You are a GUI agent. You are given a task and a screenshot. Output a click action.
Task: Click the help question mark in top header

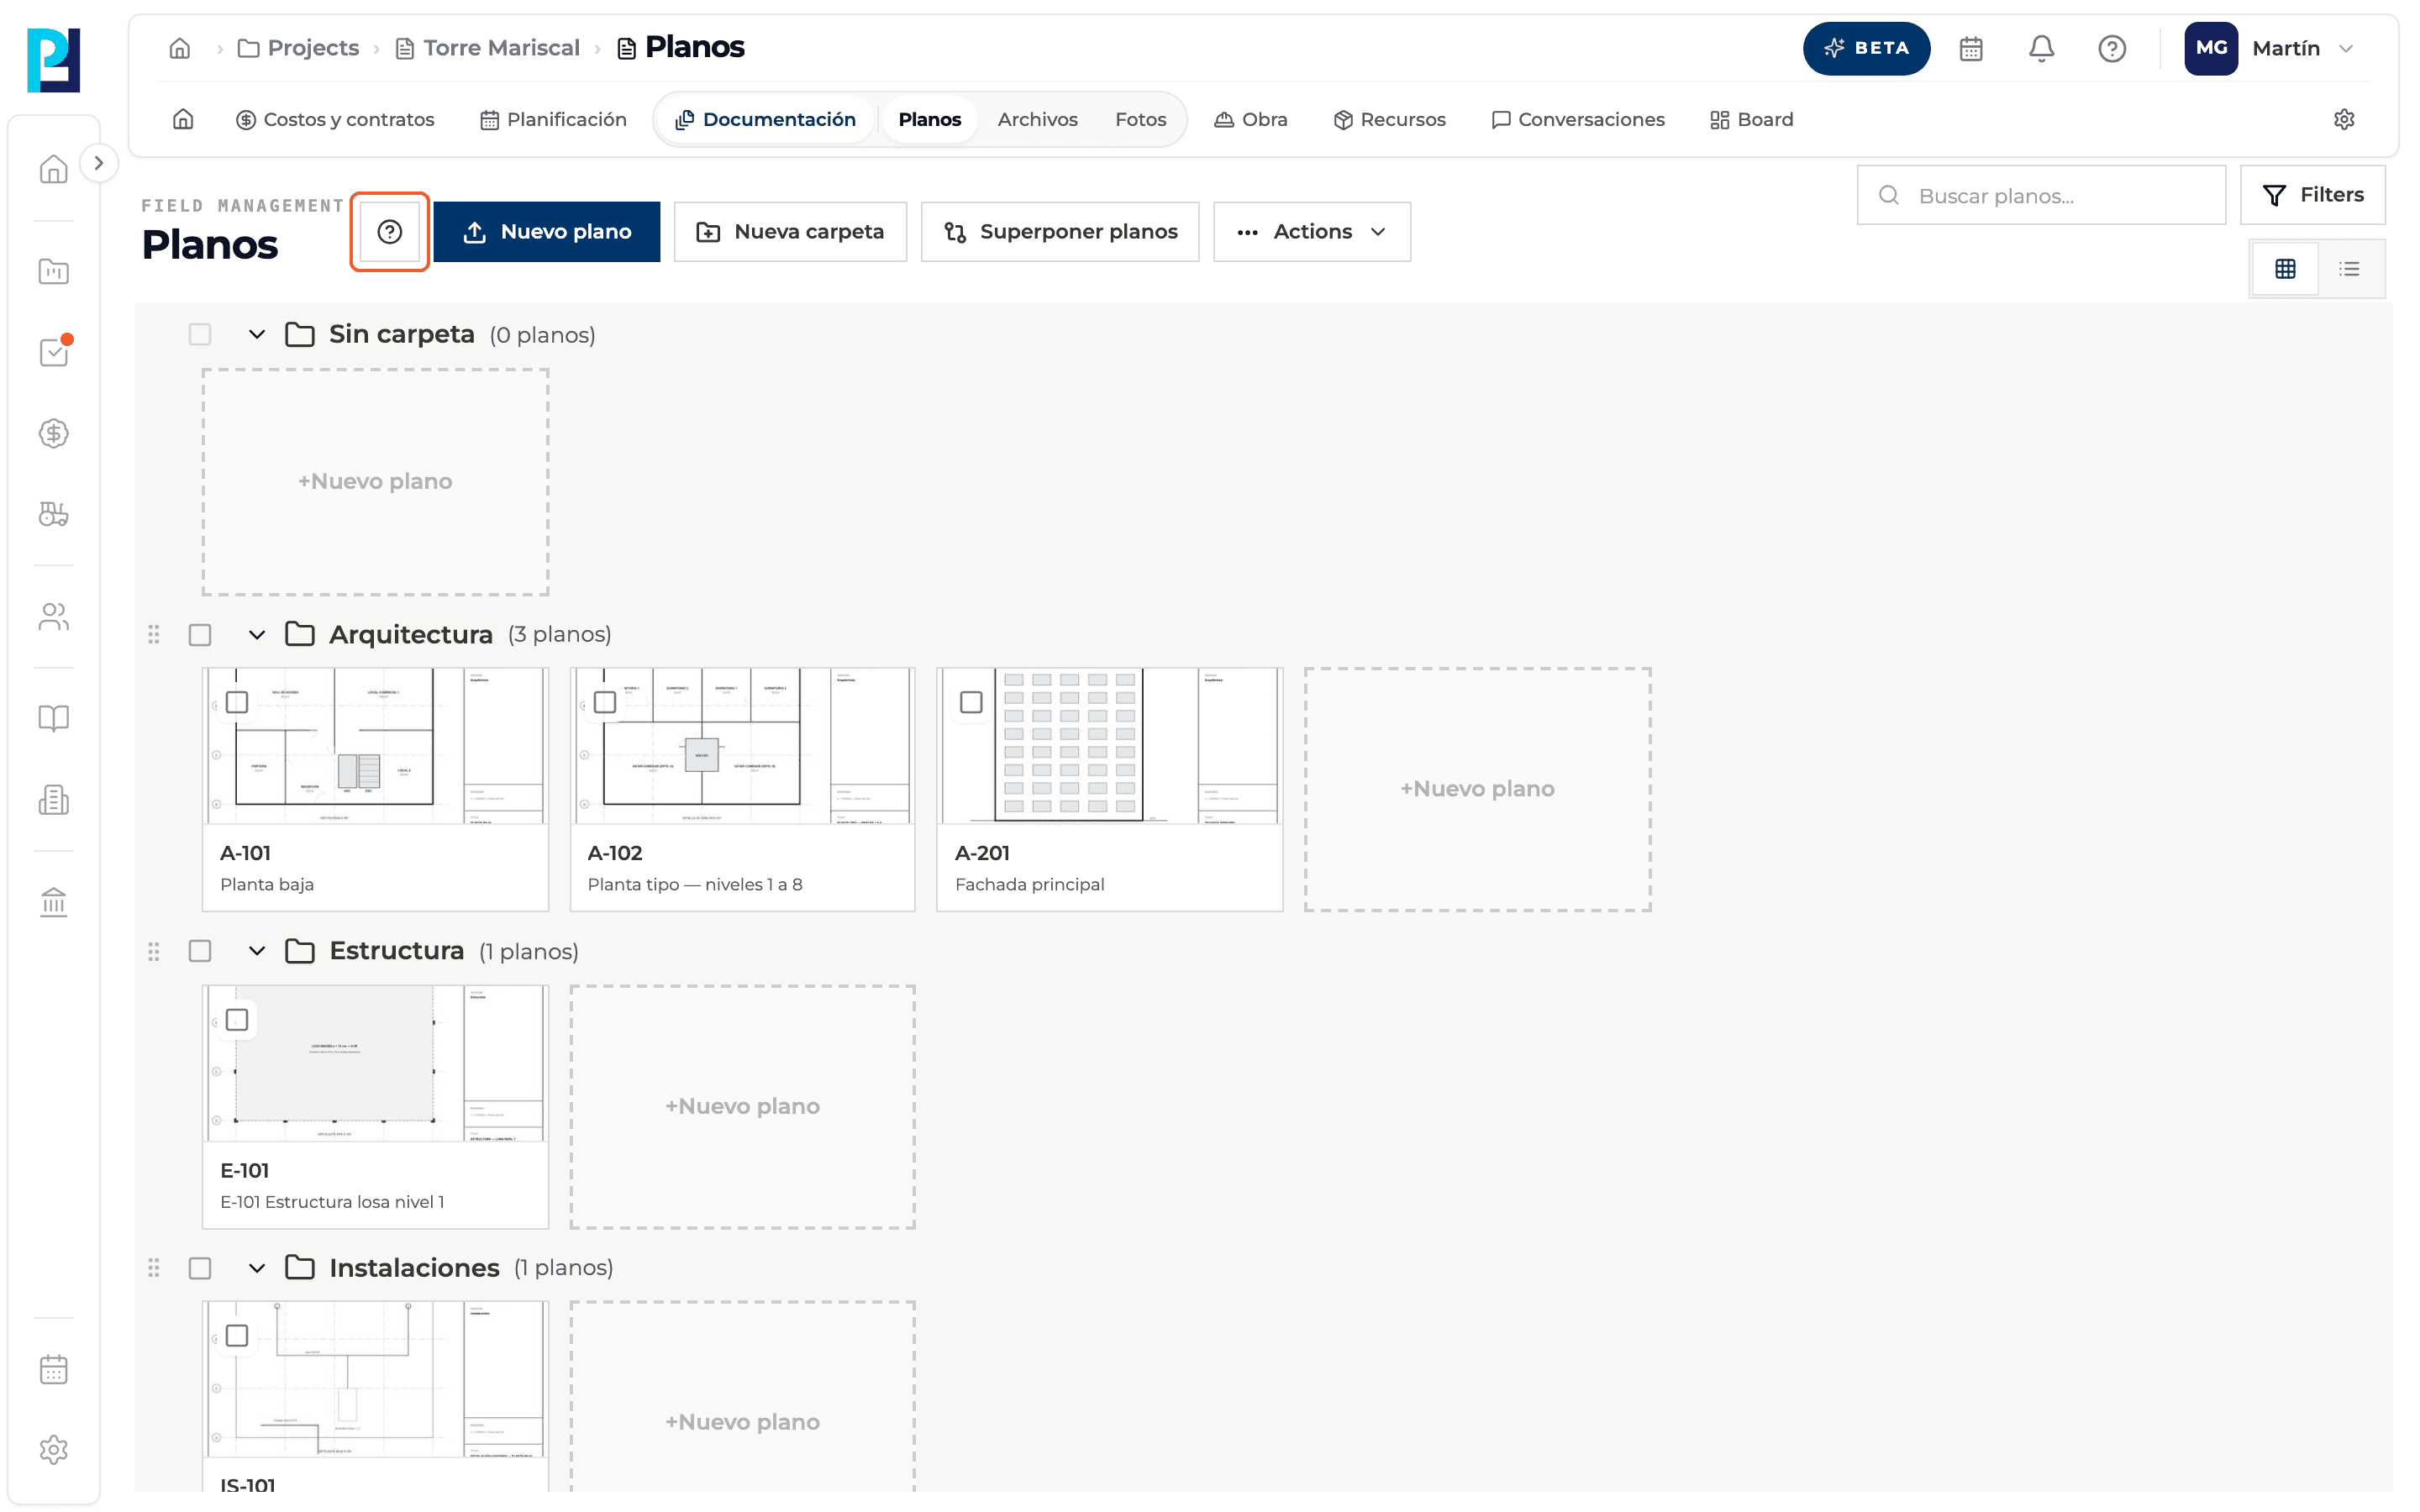click(2111, 48)
